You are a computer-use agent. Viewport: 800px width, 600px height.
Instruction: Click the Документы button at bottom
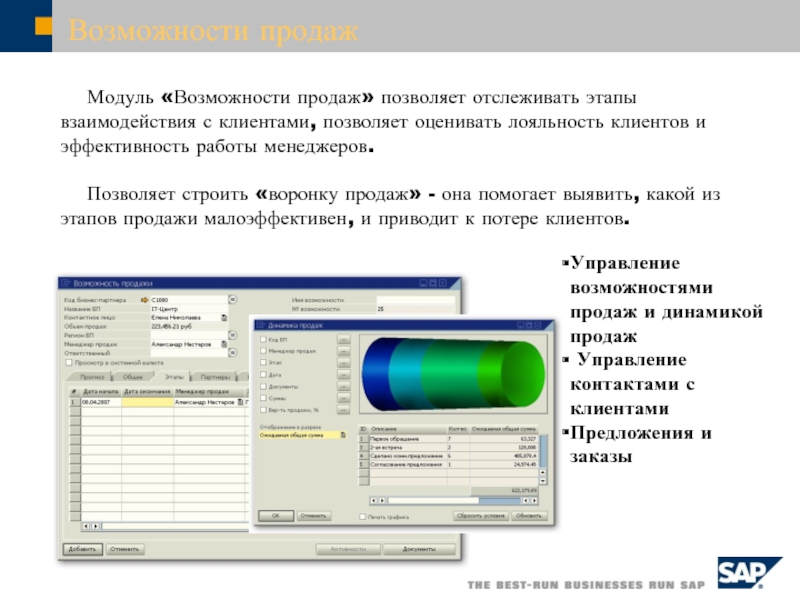(419, 549)
